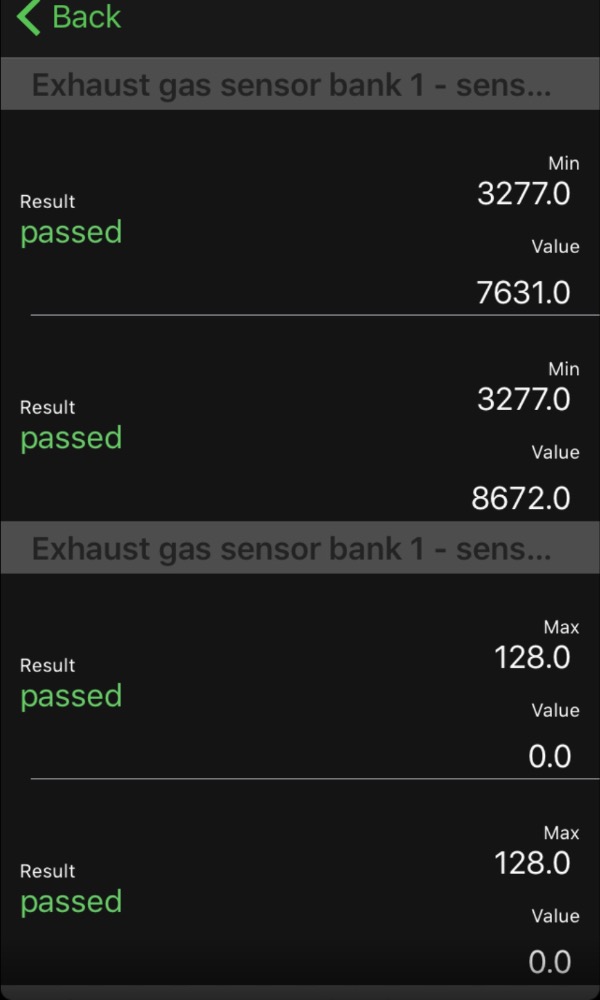Tap the passed result beside value 8672.0
The image size is (600, 1000).
[71, 439]
